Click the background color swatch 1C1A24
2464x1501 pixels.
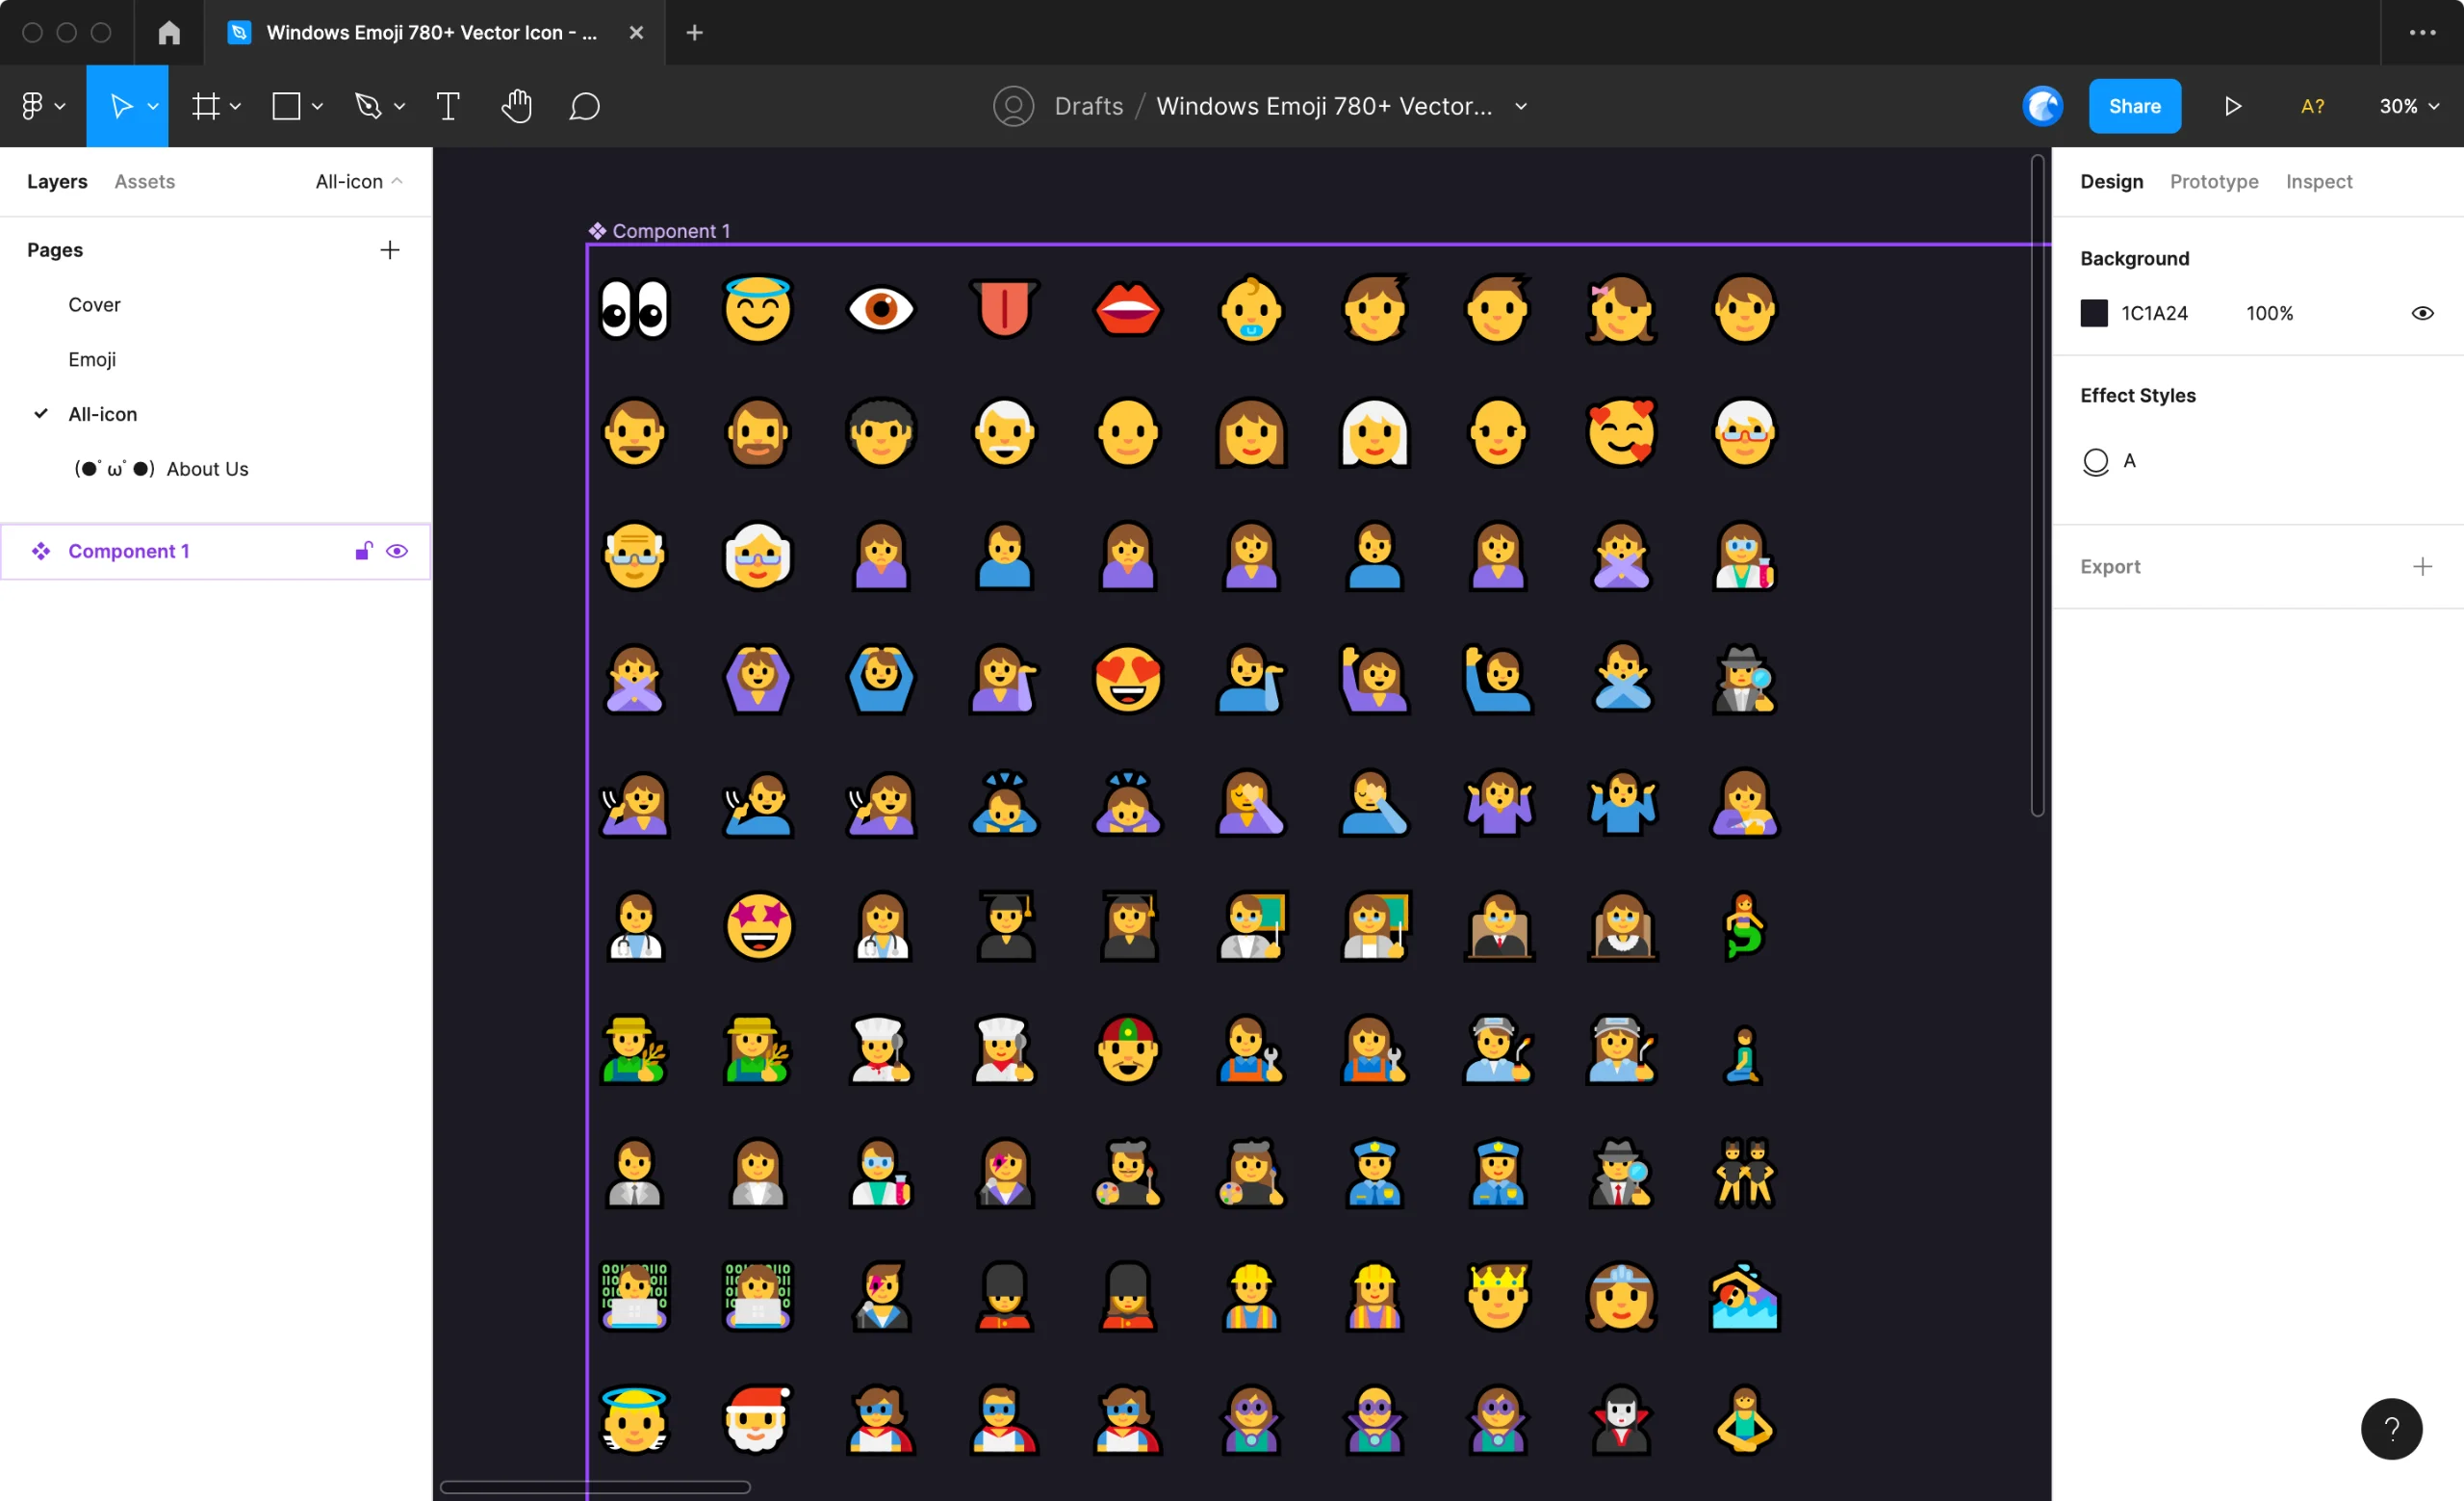(x=2093, y=313)
